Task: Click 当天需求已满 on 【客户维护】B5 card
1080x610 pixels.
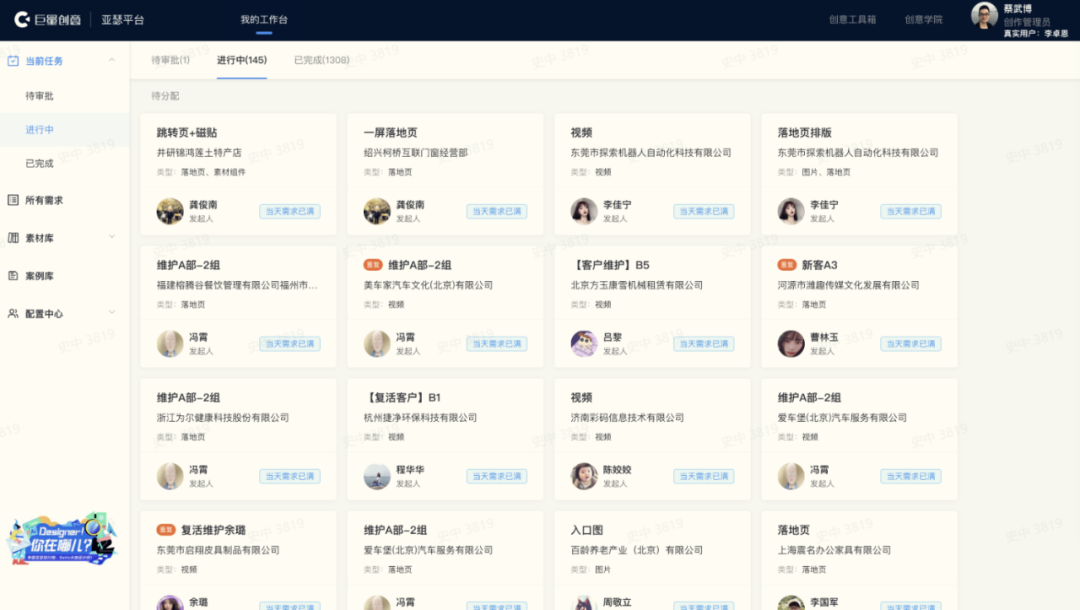Action: click(x=704, y=344)
